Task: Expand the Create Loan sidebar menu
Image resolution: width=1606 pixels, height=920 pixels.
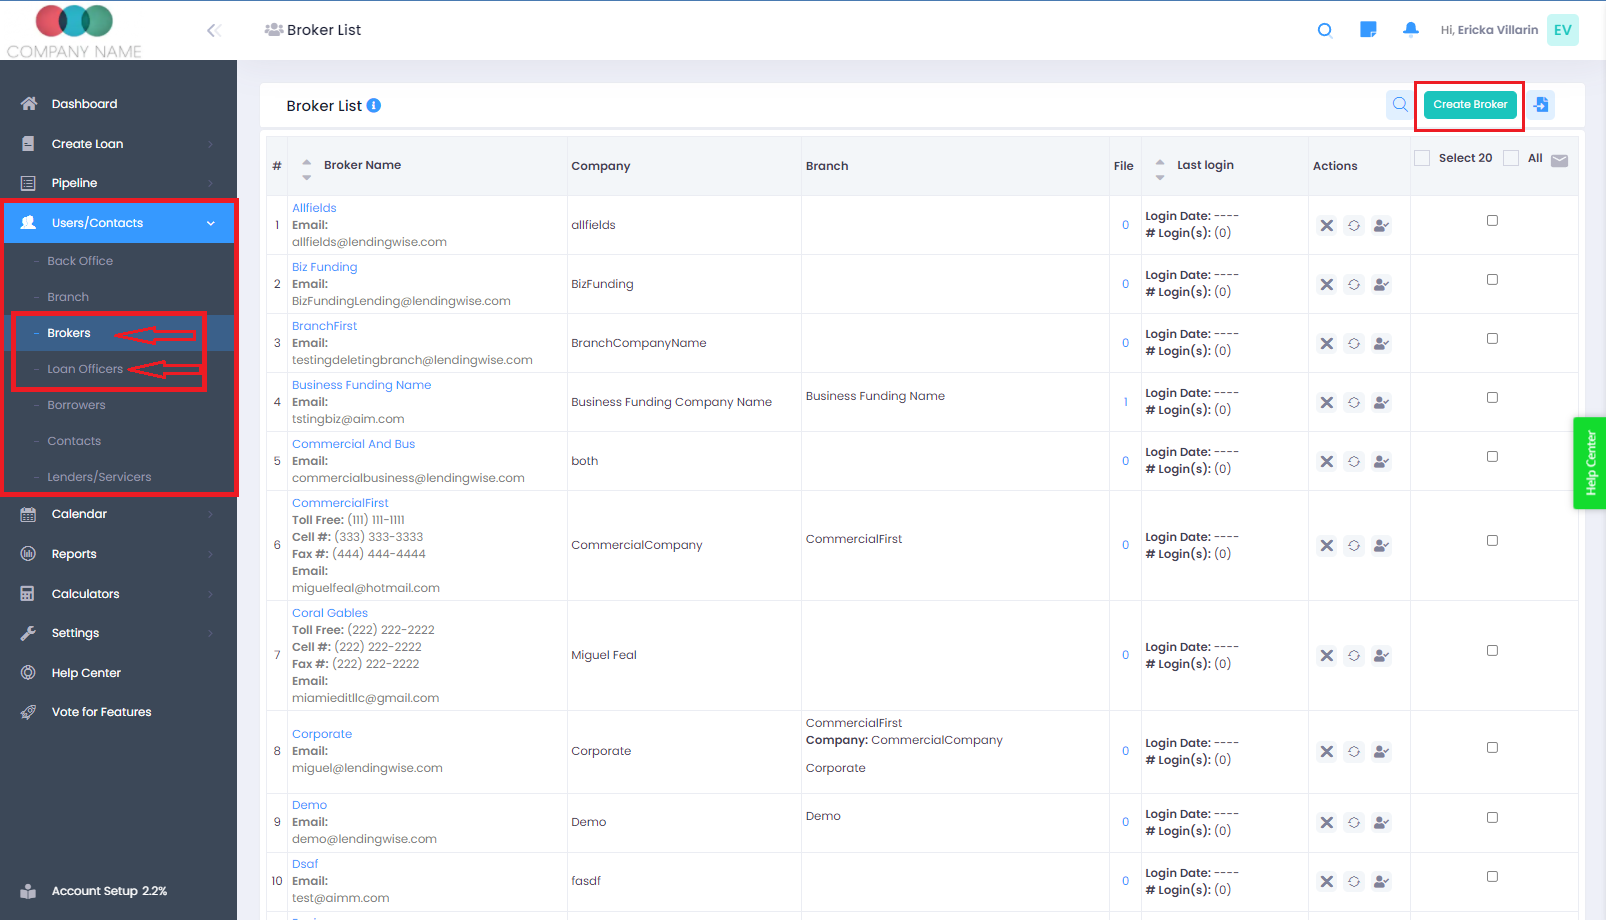Action: [119, 144]
